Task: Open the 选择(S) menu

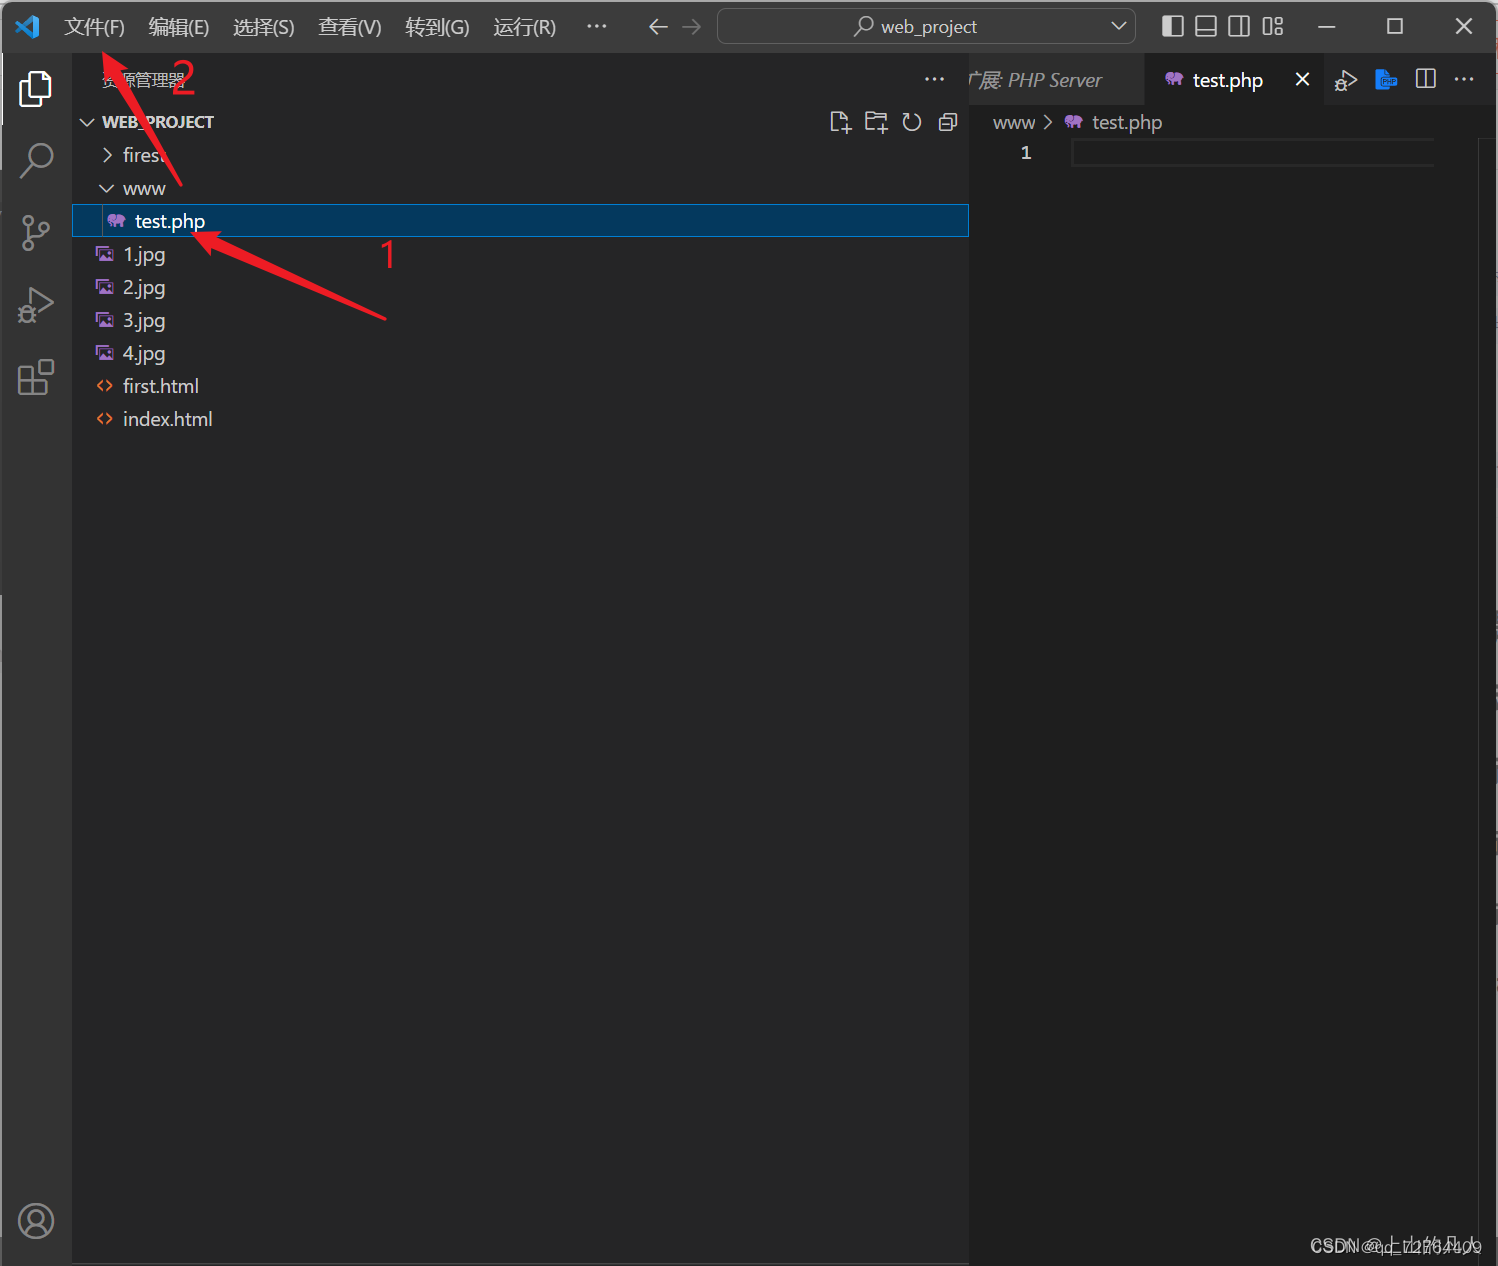Action: click(264, 27)
